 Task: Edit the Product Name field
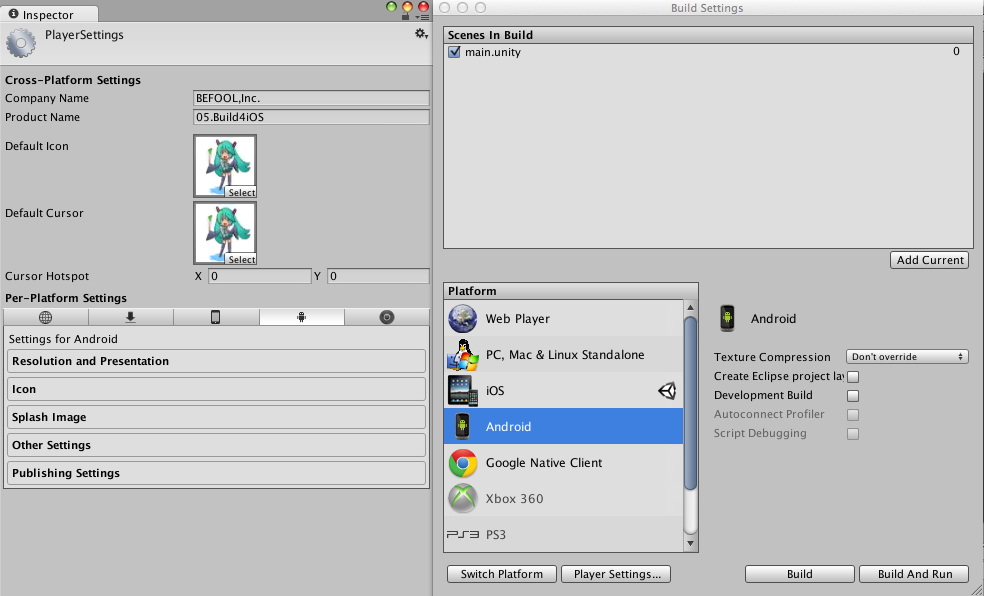tap(312, 117)
